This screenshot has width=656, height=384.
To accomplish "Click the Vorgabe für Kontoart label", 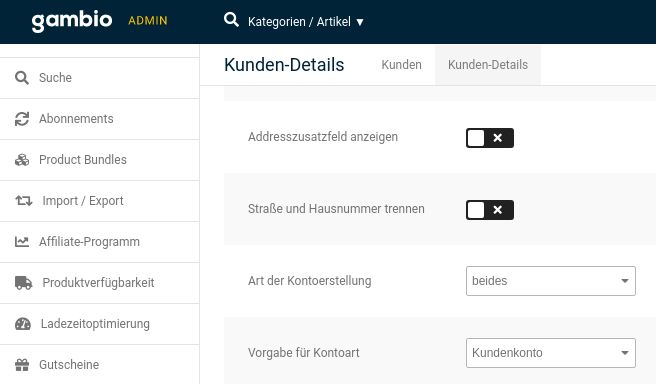I will [303, 353].
